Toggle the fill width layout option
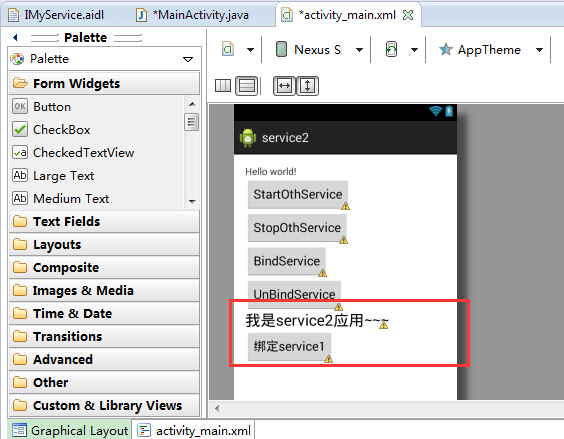 click(284, 86)
